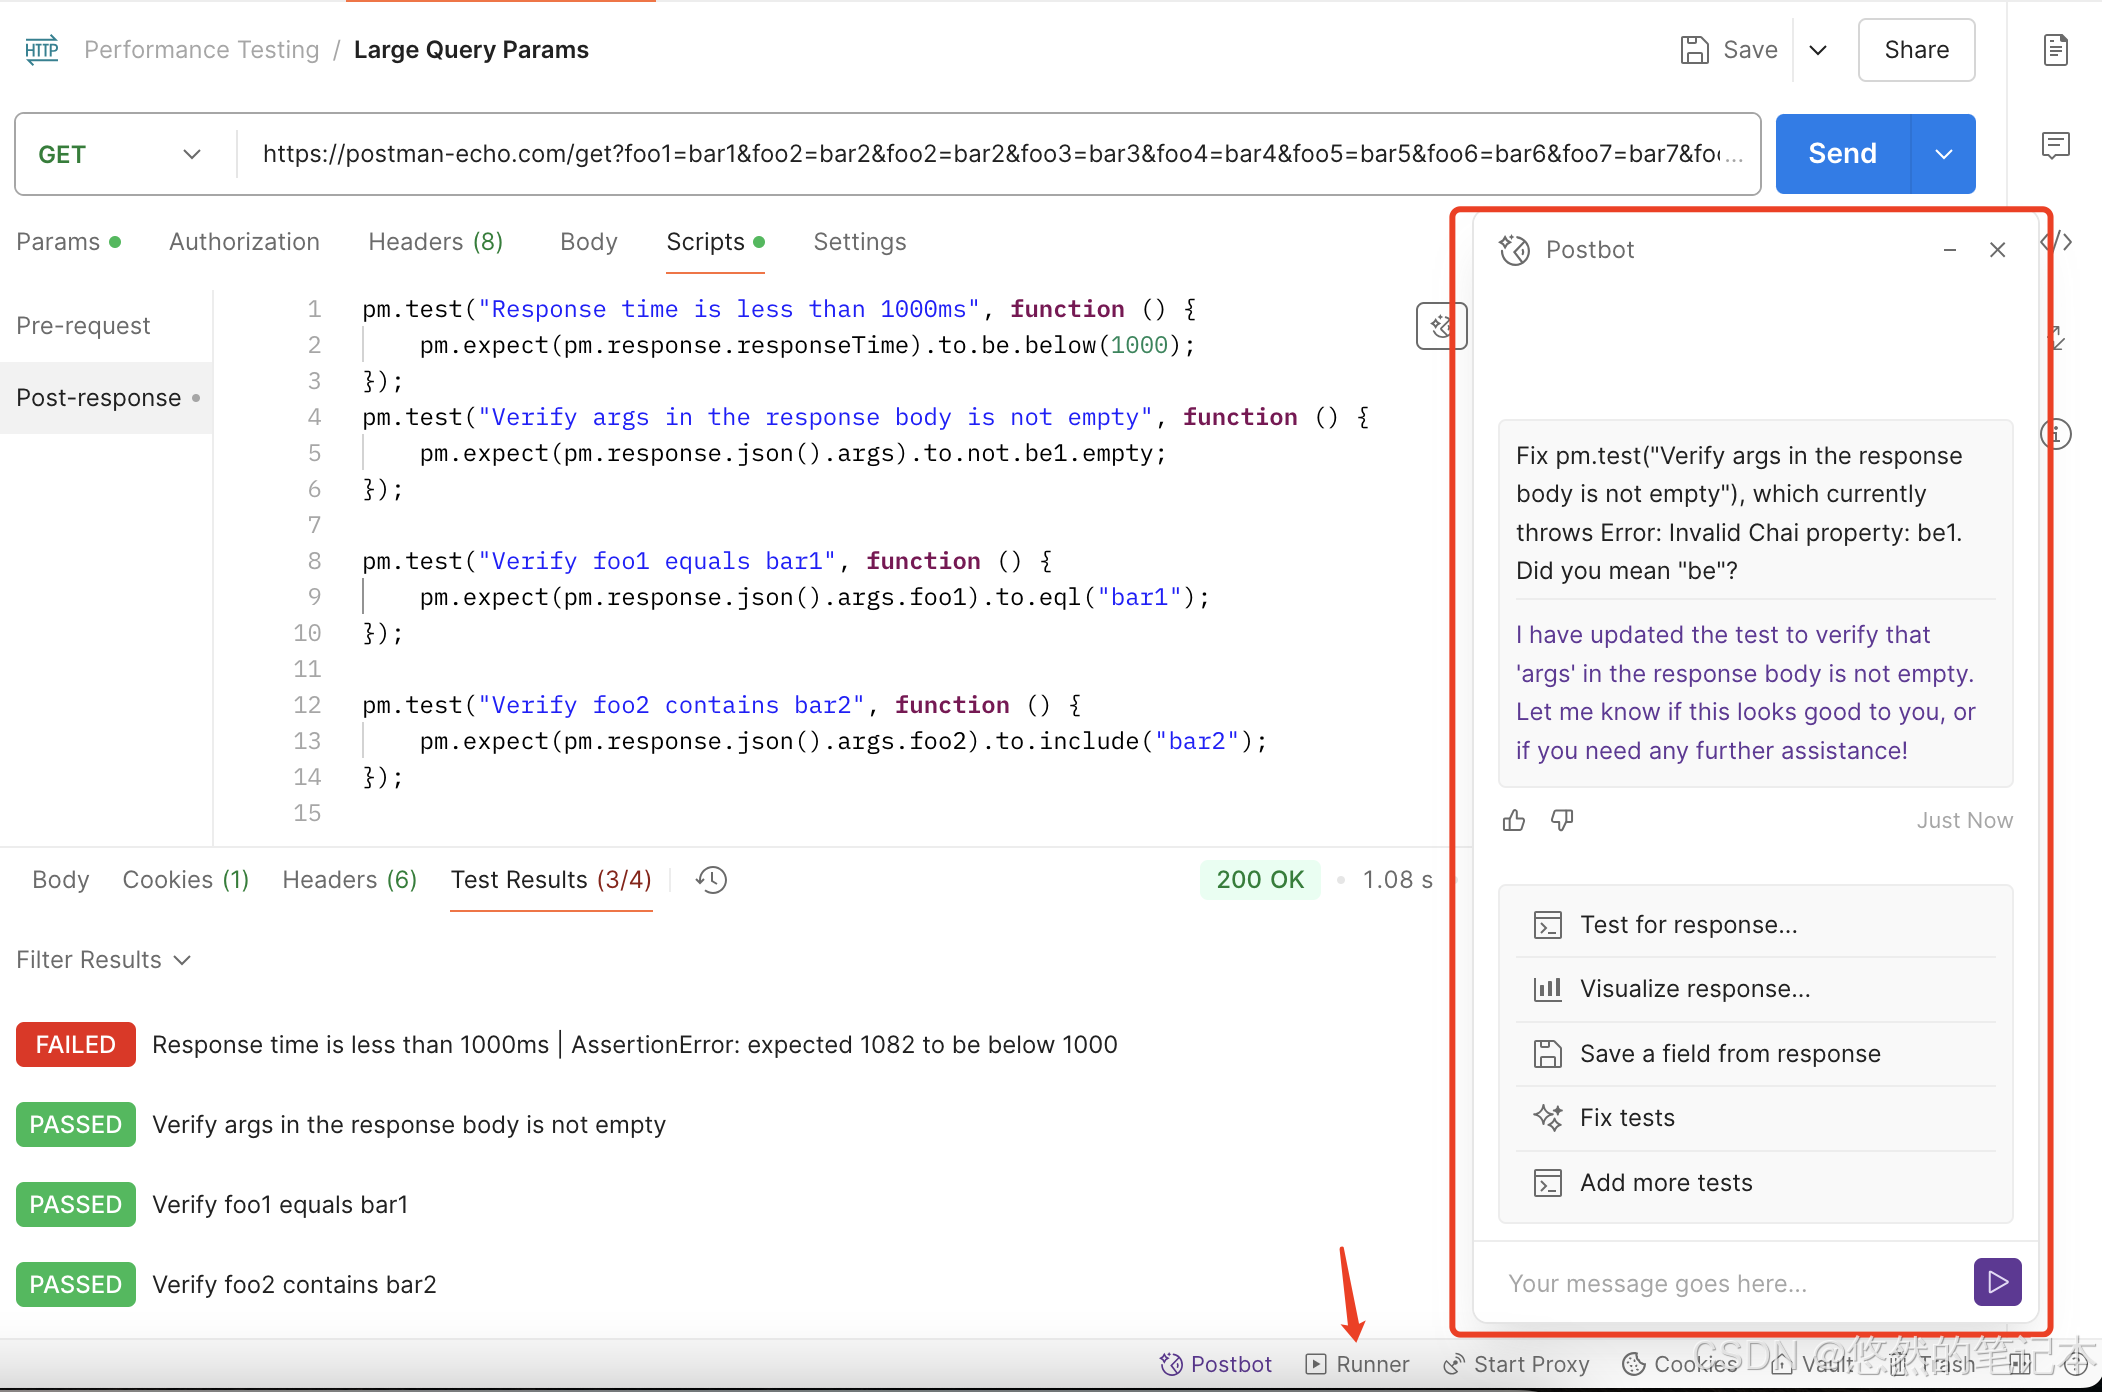Expand the Filter Results dropdown
Image resolution: width=2102 pixels, height=1392 pixels.
(x=104, y=960)
